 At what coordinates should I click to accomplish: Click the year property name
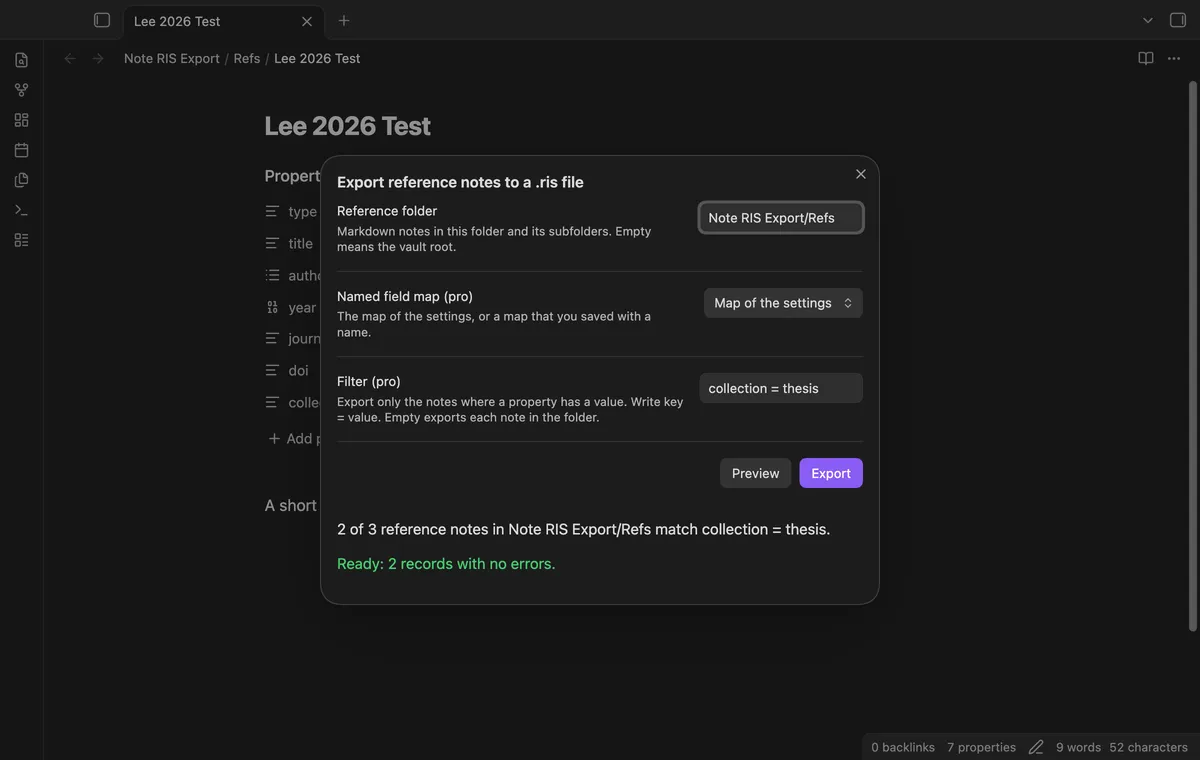[302, 308]
